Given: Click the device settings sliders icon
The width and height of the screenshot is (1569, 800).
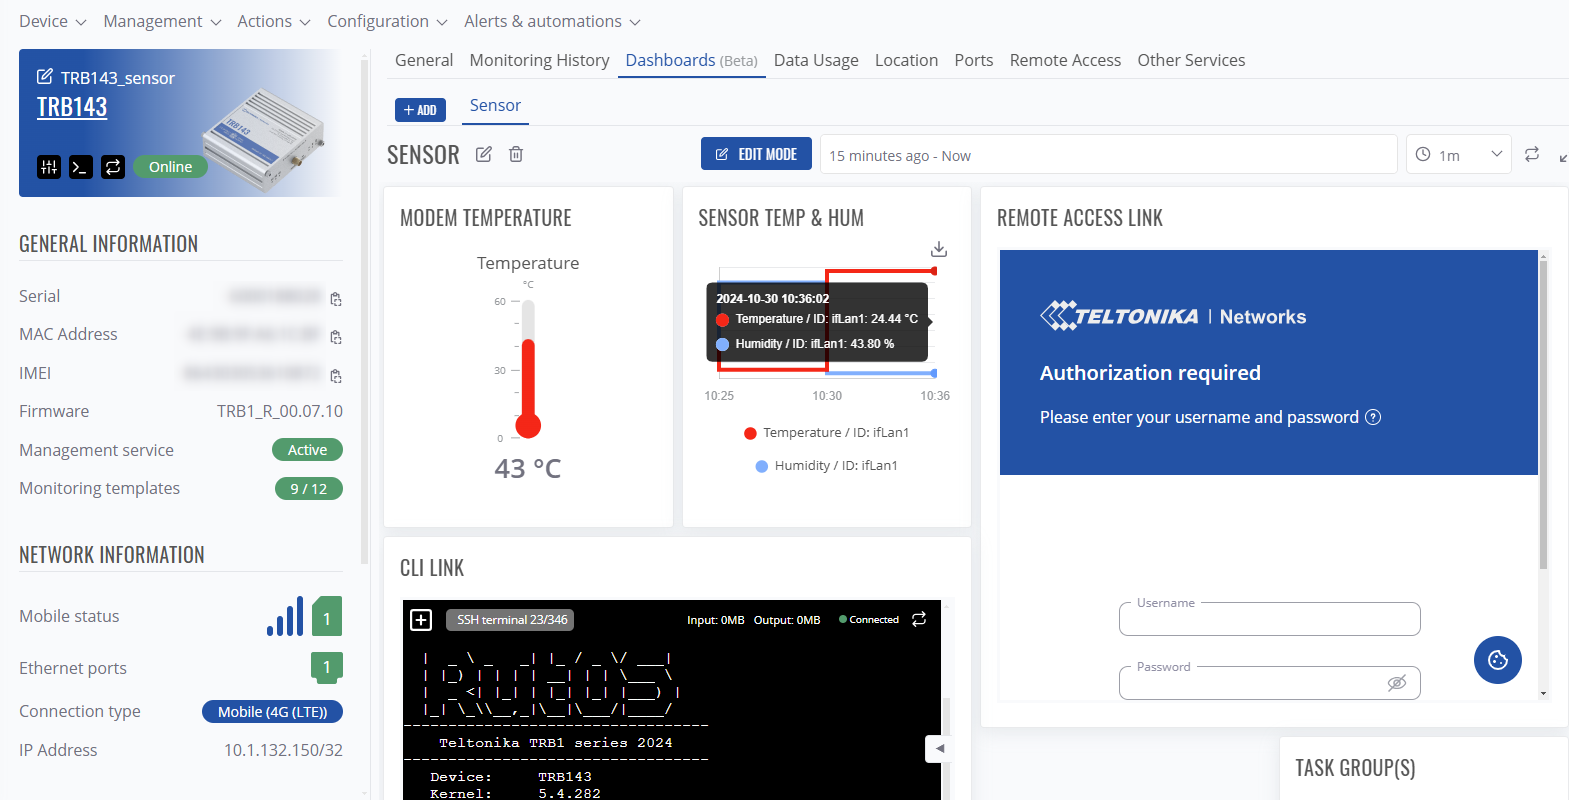Looking at the screenshot, I should pyautogui.click(x=49, y=167).
